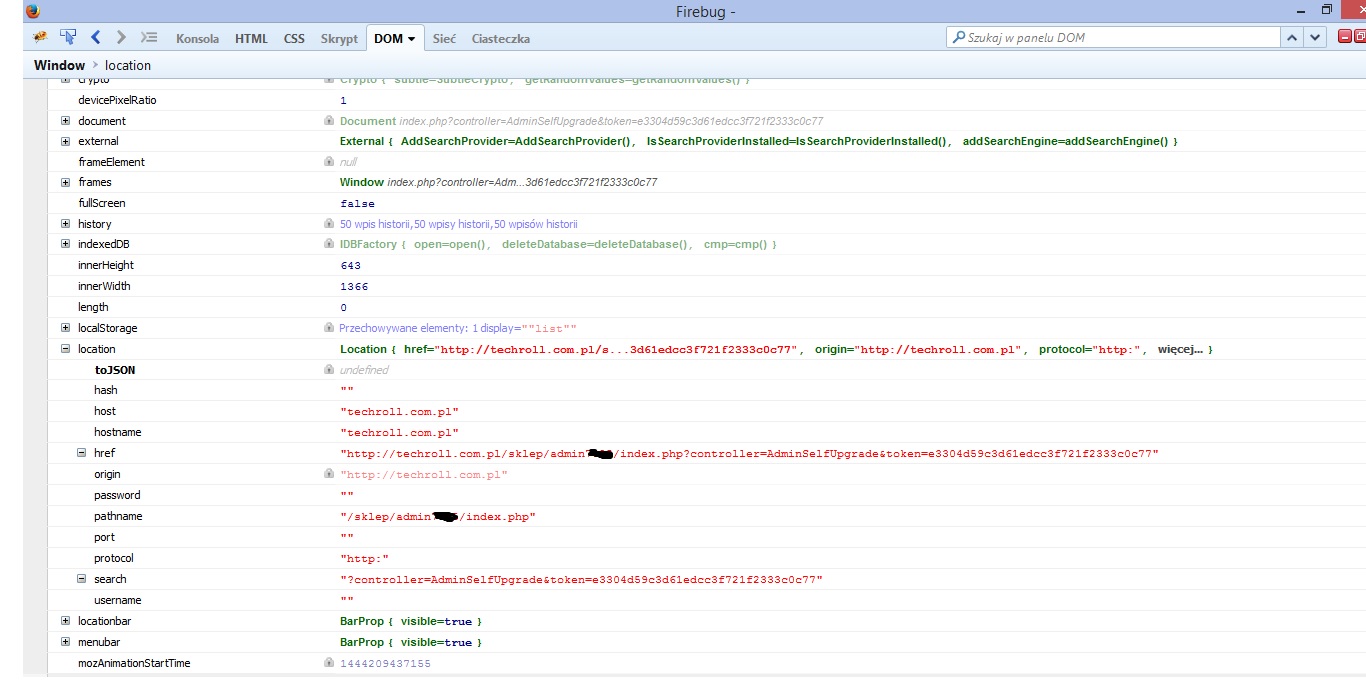This screenshot has width=1366, height=681.
Task: Collapse the location property node
Action: 66,349
